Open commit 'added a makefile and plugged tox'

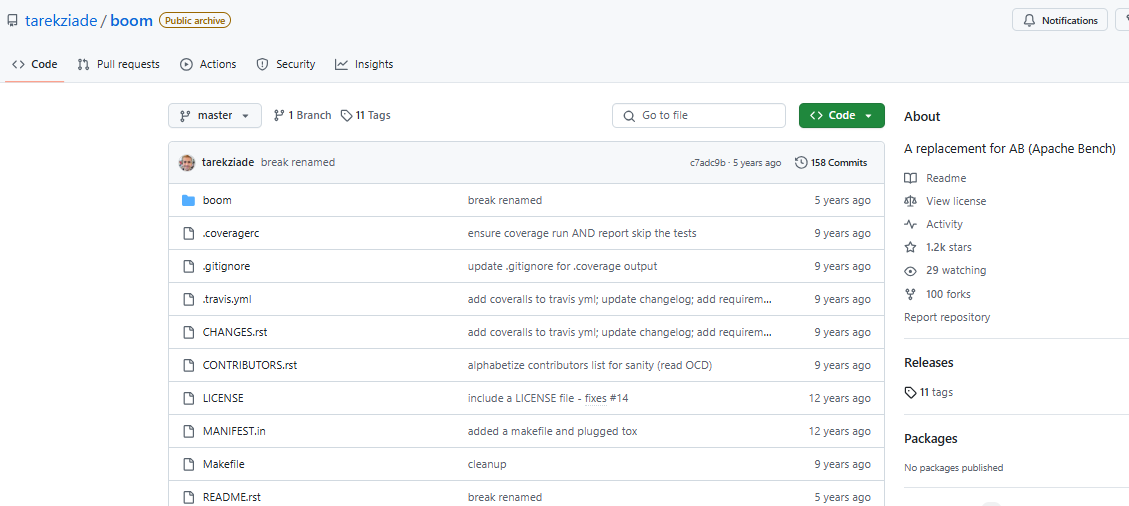pyautogui.click(x=552, y=431)
